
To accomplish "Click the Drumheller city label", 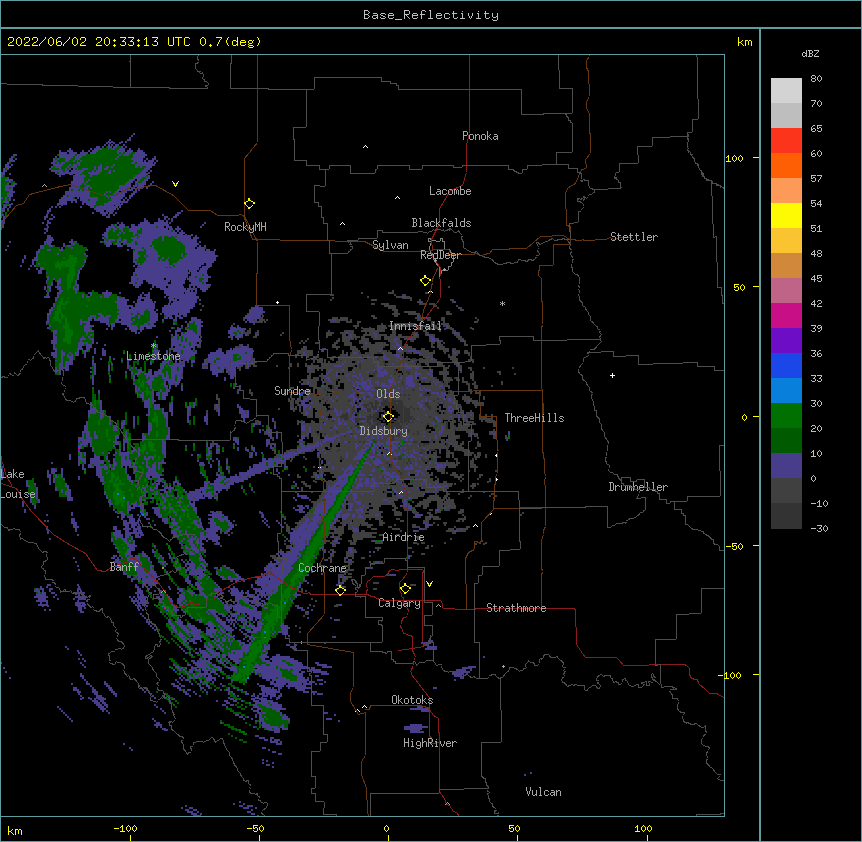I will [638, 487].
